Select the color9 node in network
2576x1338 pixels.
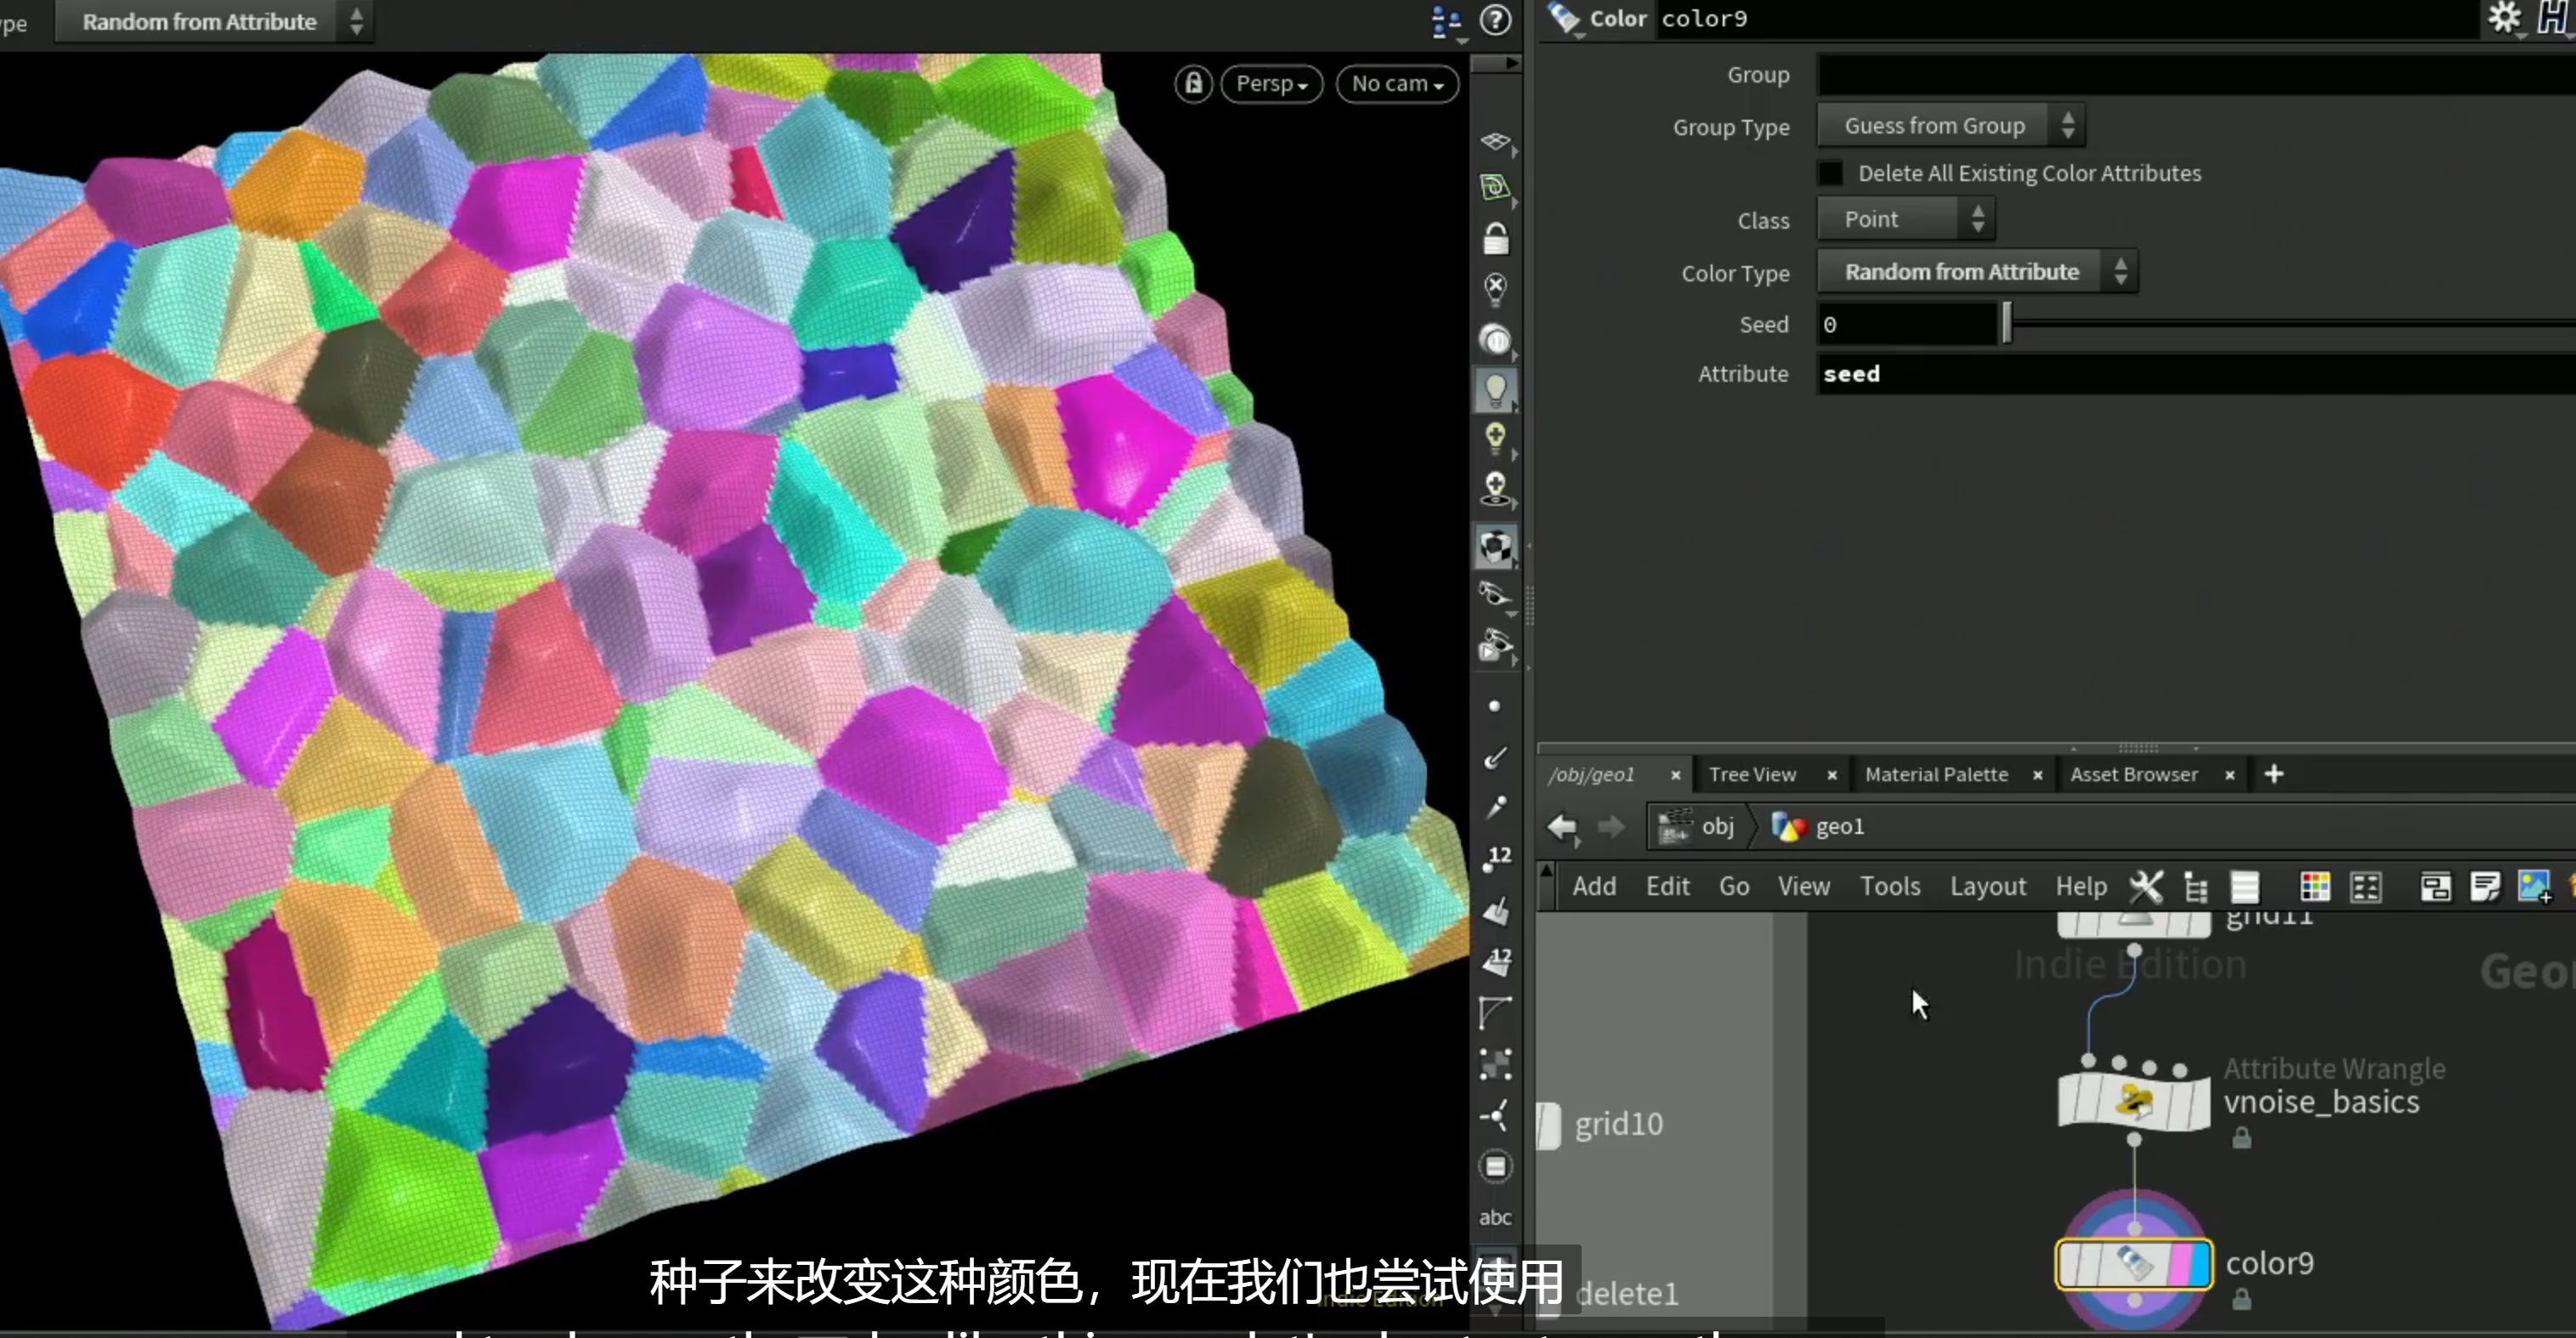coord(2133,1264)
